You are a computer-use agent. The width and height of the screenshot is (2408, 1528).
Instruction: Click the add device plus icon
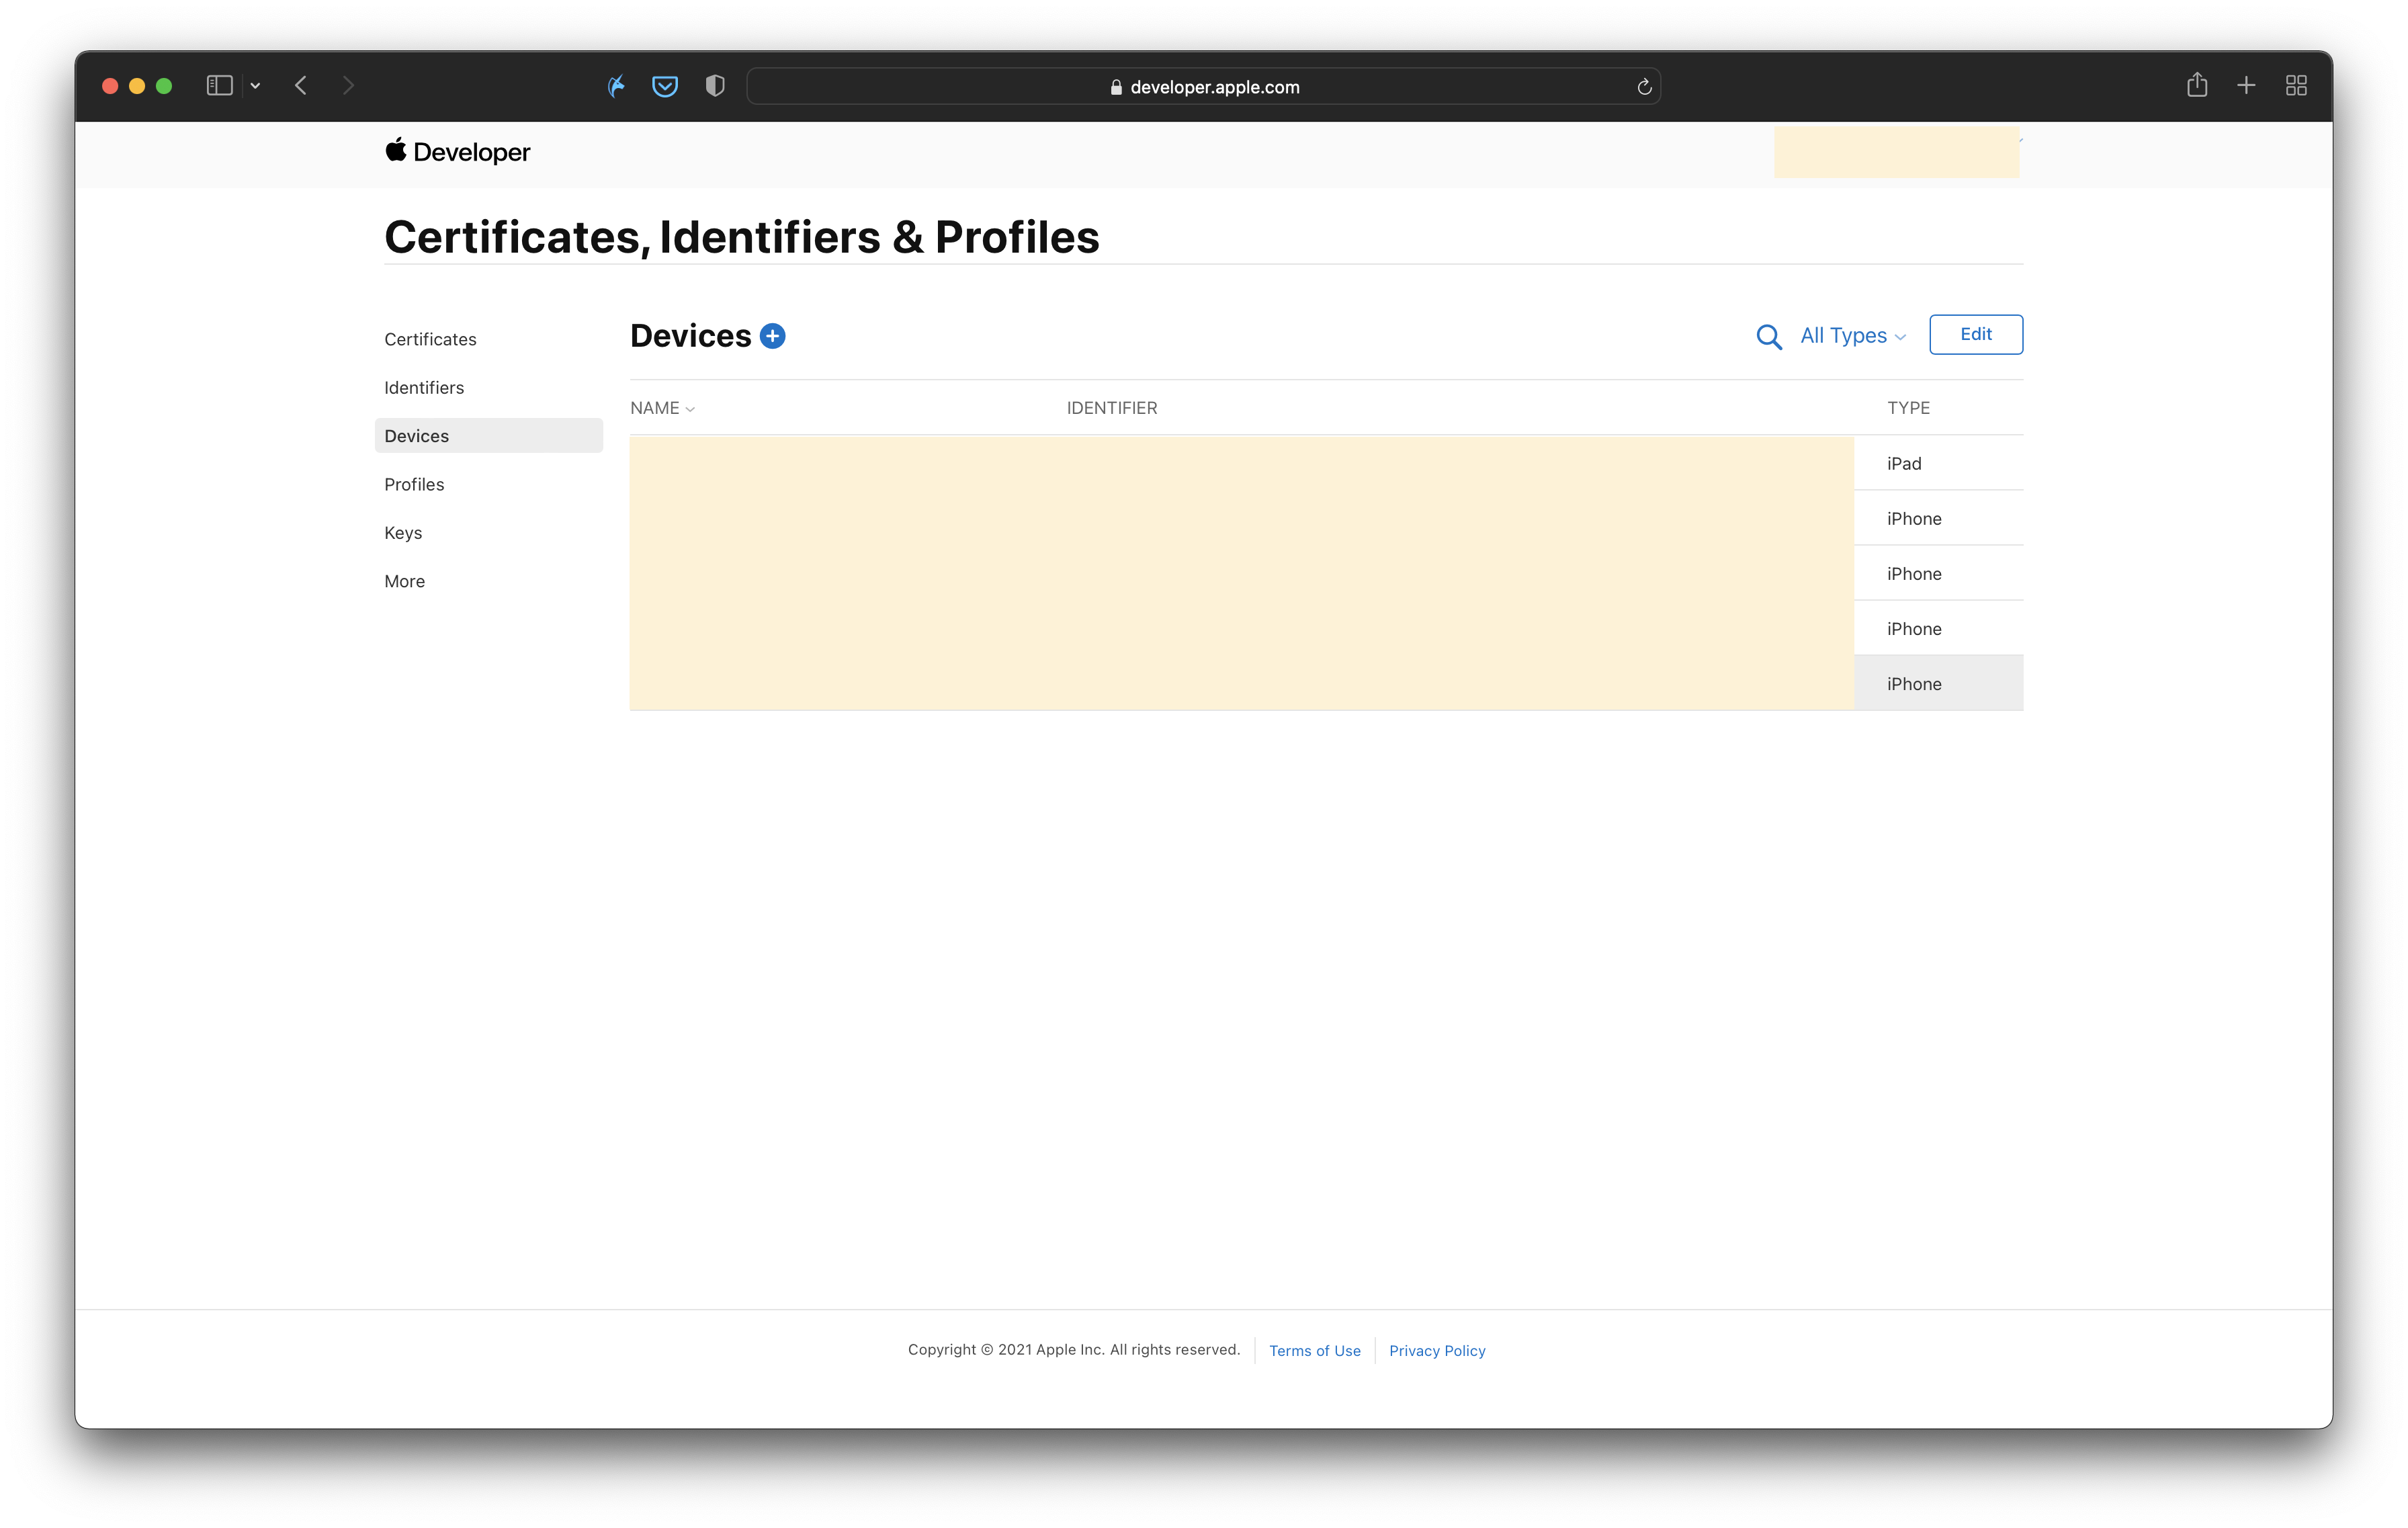(x=772, y=336)
